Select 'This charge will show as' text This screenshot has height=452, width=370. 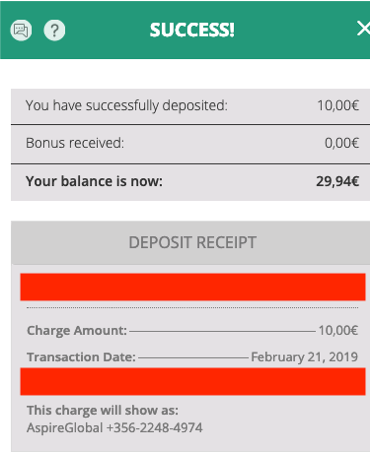pos(103,410)
